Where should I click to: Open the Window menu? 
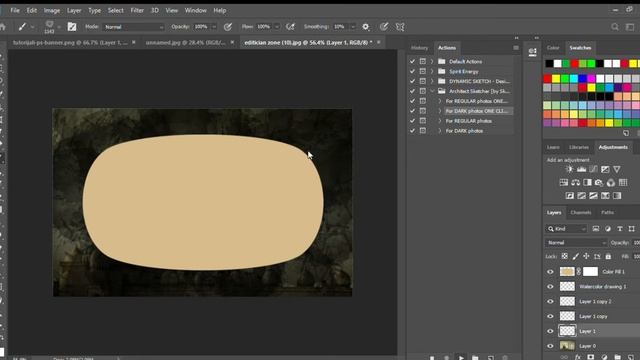[196, 11]
